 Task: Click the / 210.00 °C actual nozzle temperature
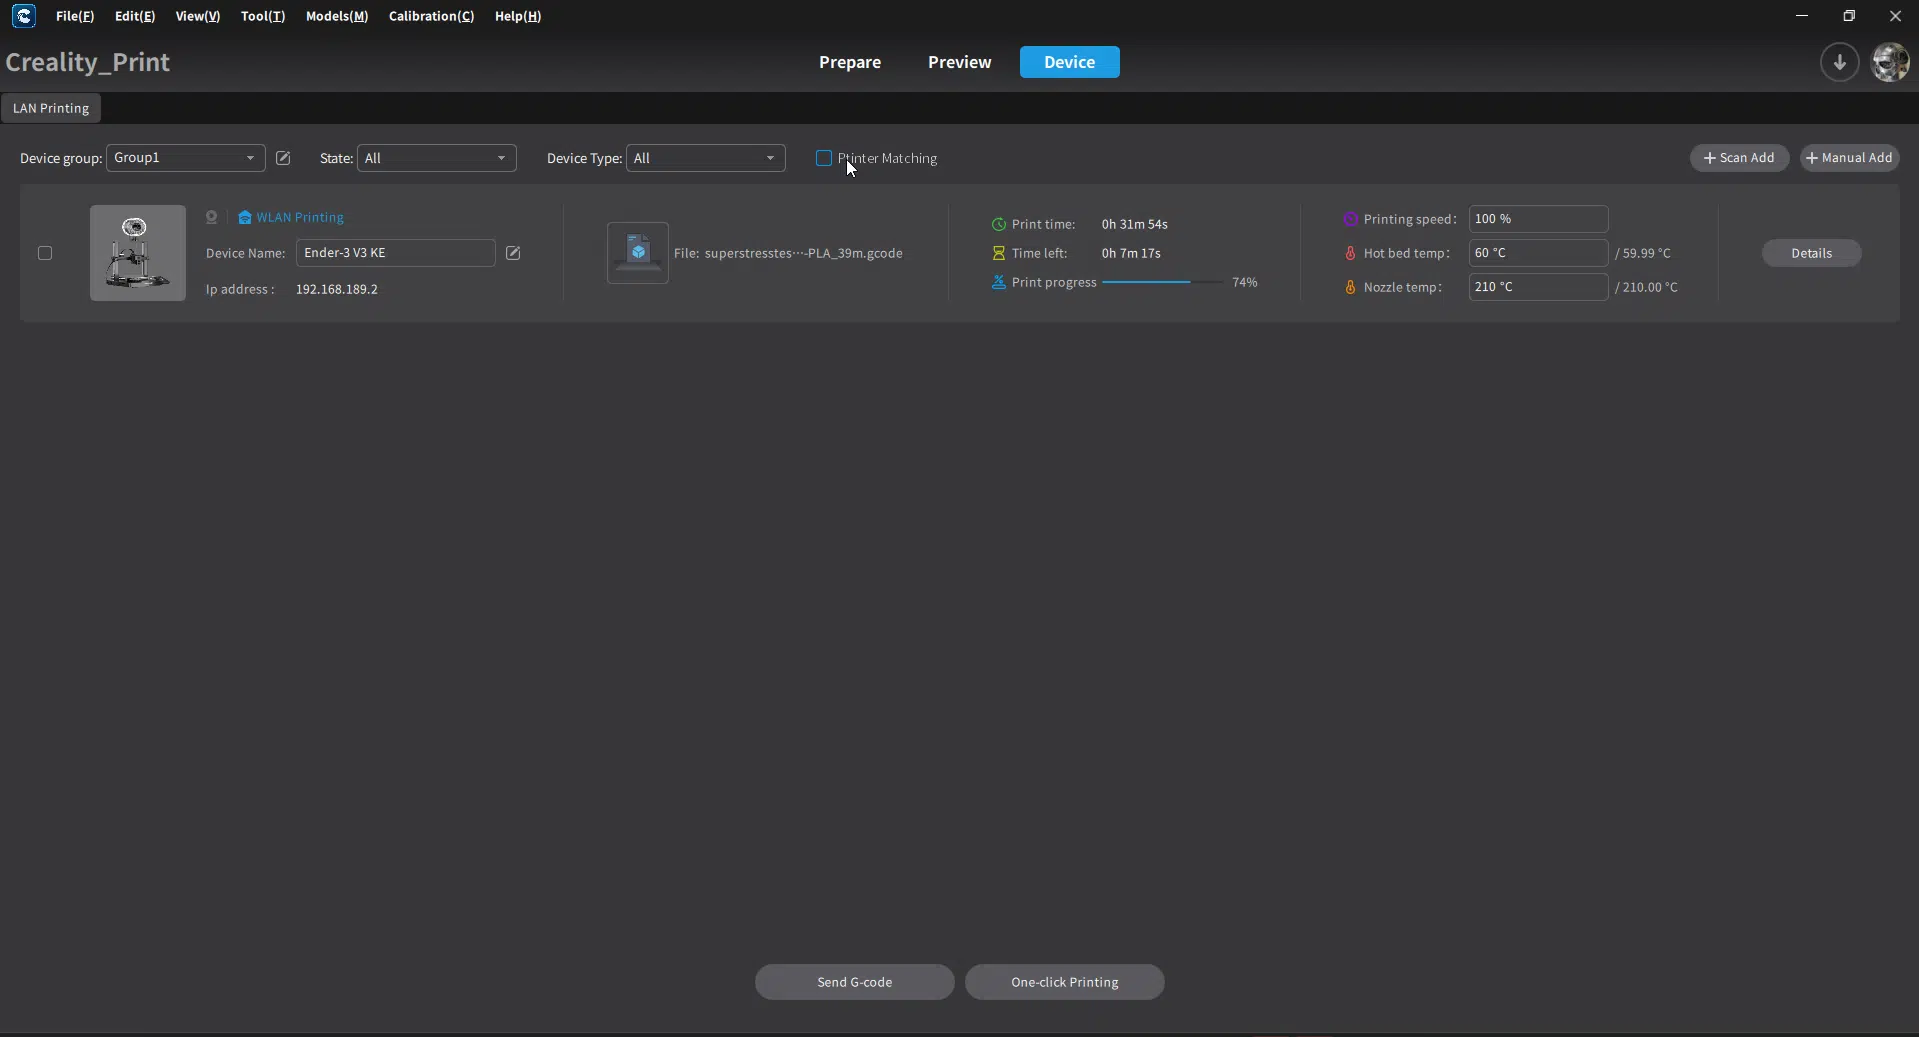click(x=1646, y=287)
